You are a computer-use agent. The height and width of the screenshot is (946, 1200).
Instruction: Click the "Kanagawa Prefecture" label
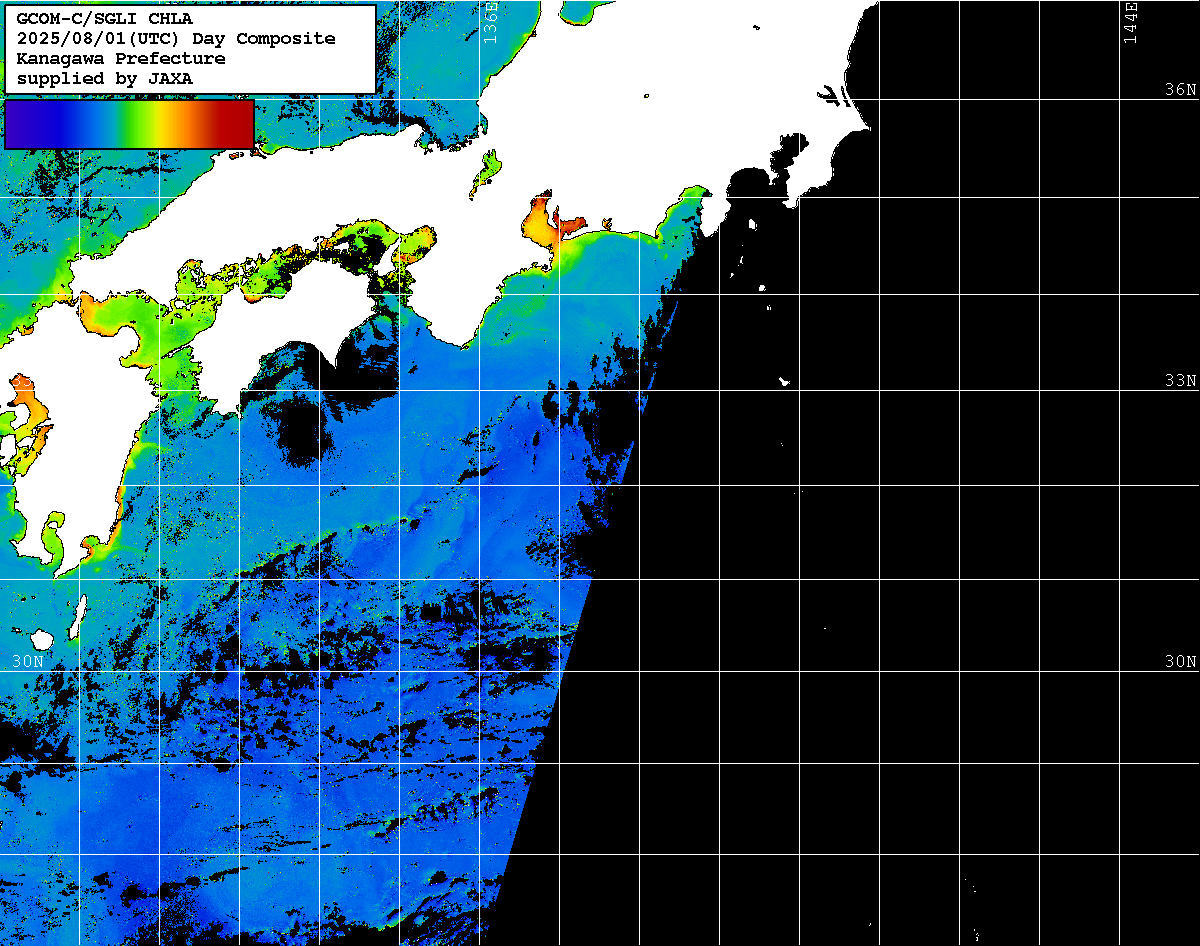[x=121, y=59]
